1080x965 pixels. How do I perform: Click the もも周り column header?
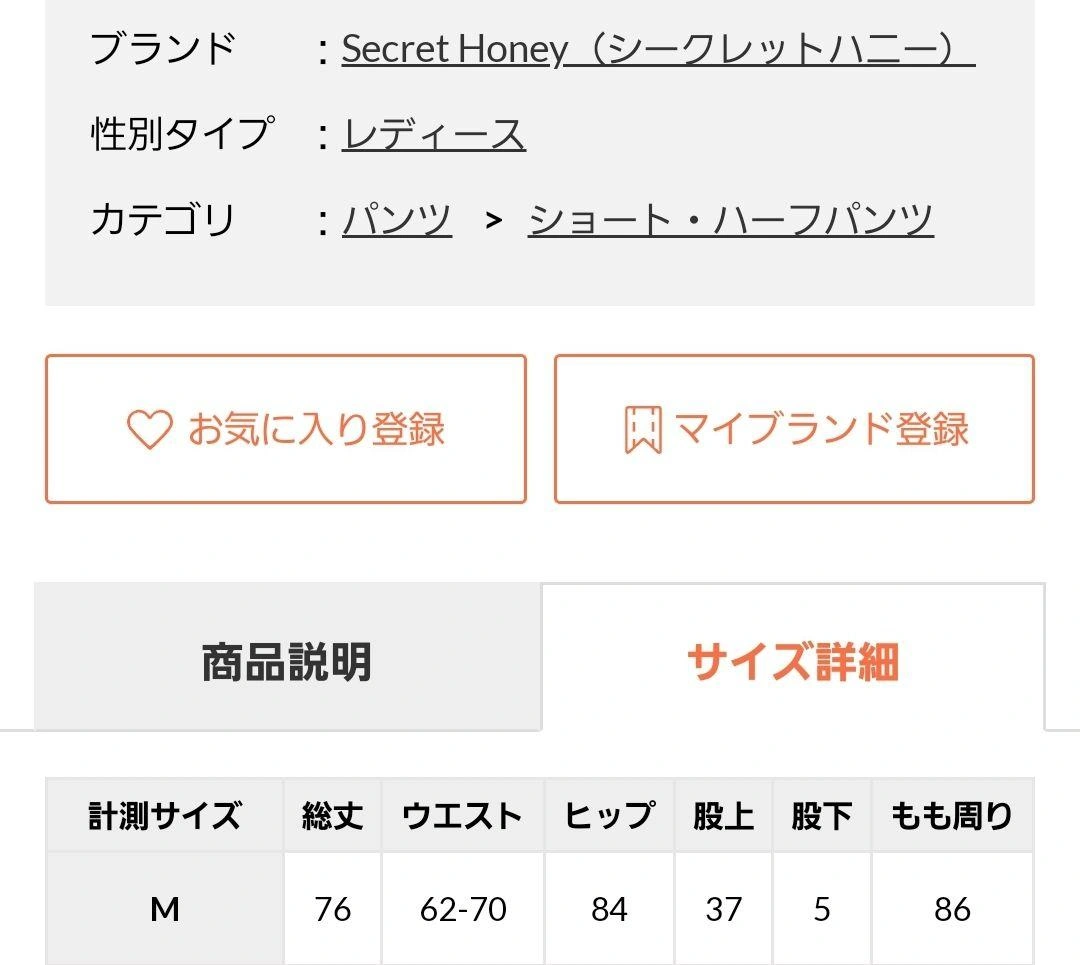pyautogui.click(x=951, y=815)
